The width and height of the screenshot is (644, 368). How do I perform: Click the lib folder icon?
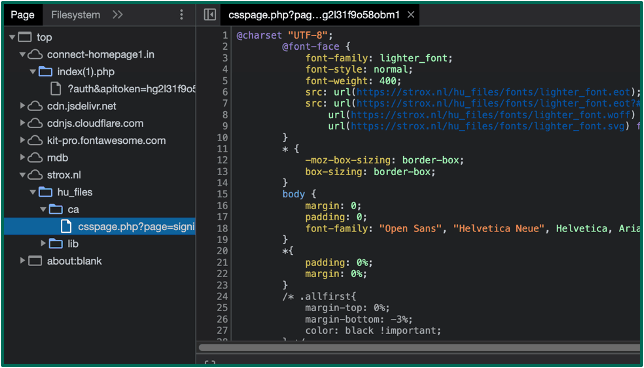pos(56,244)
